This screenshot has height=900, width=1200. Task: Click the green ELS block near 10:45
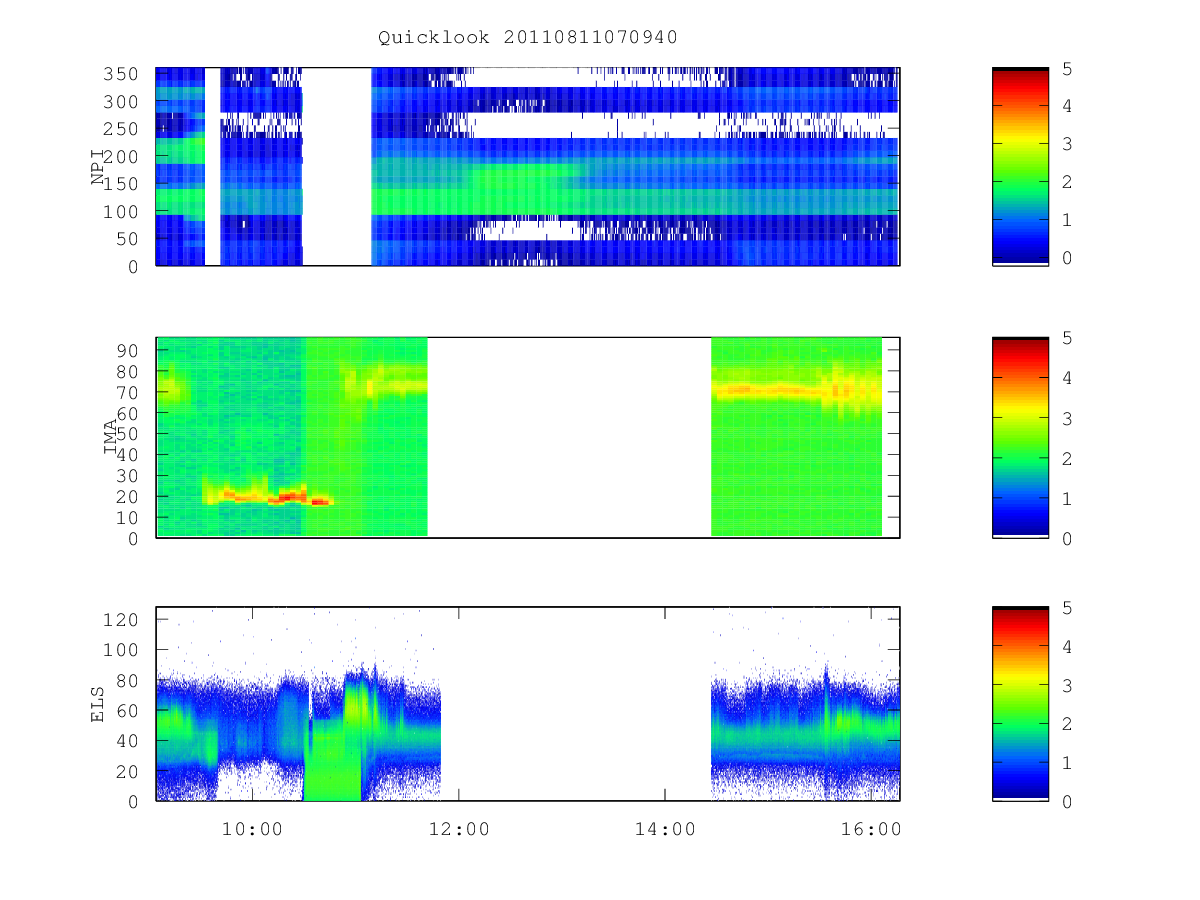click(x=332, y=760)
